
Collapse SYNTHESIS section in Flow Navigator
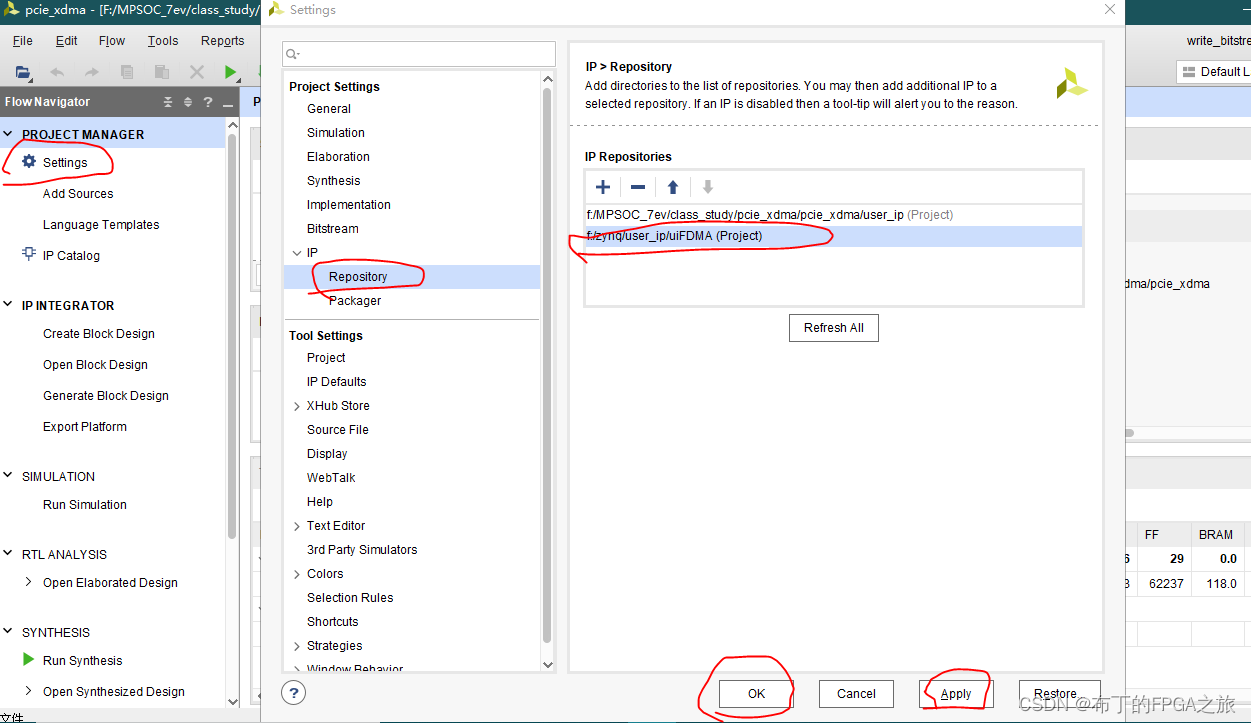[9, 632]
